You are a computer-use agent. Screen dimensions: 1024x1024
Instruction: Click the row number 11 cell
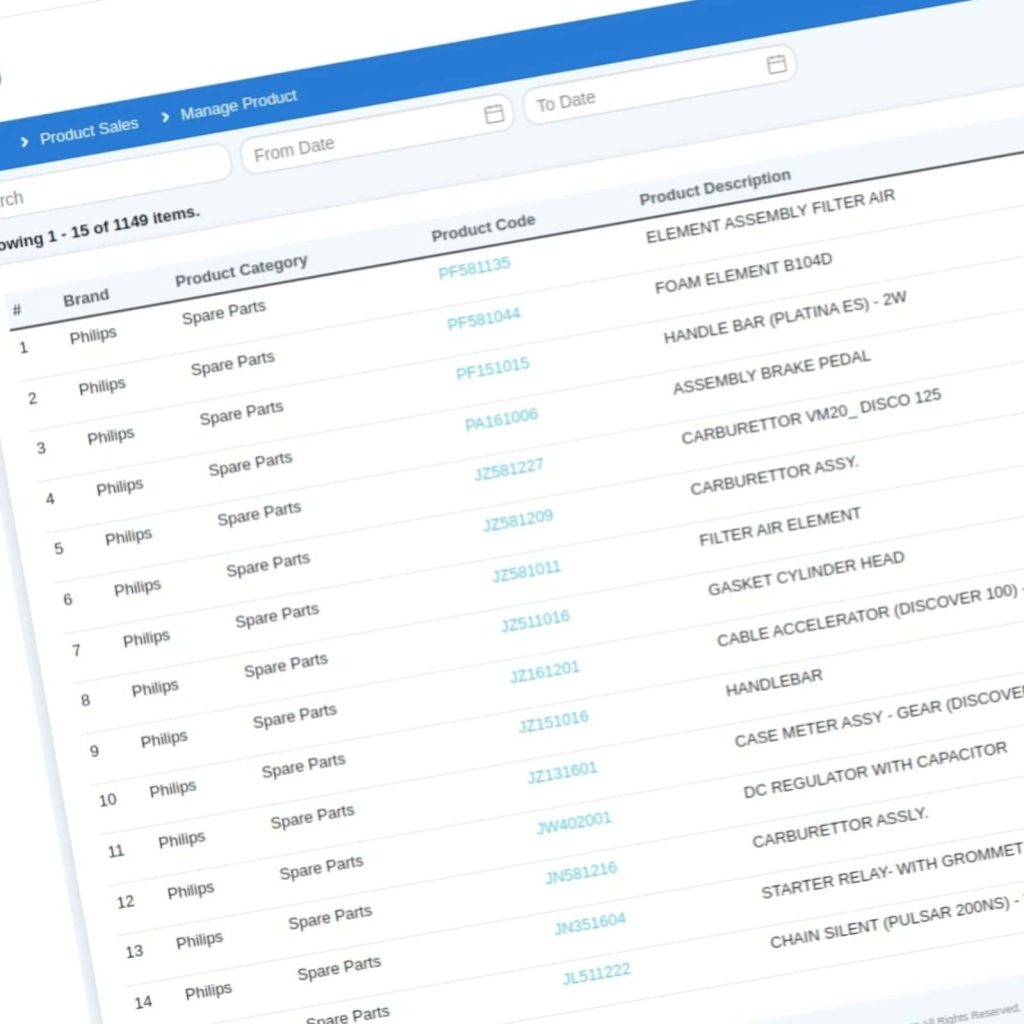[115, 851]
